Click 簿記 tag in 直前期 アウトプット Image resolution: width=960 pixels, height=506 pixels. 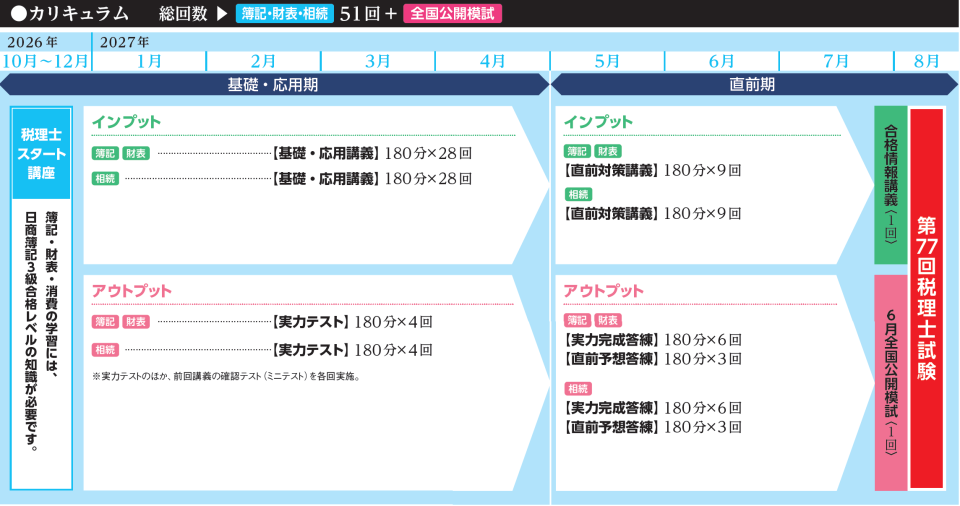click(x=577, y=320)
